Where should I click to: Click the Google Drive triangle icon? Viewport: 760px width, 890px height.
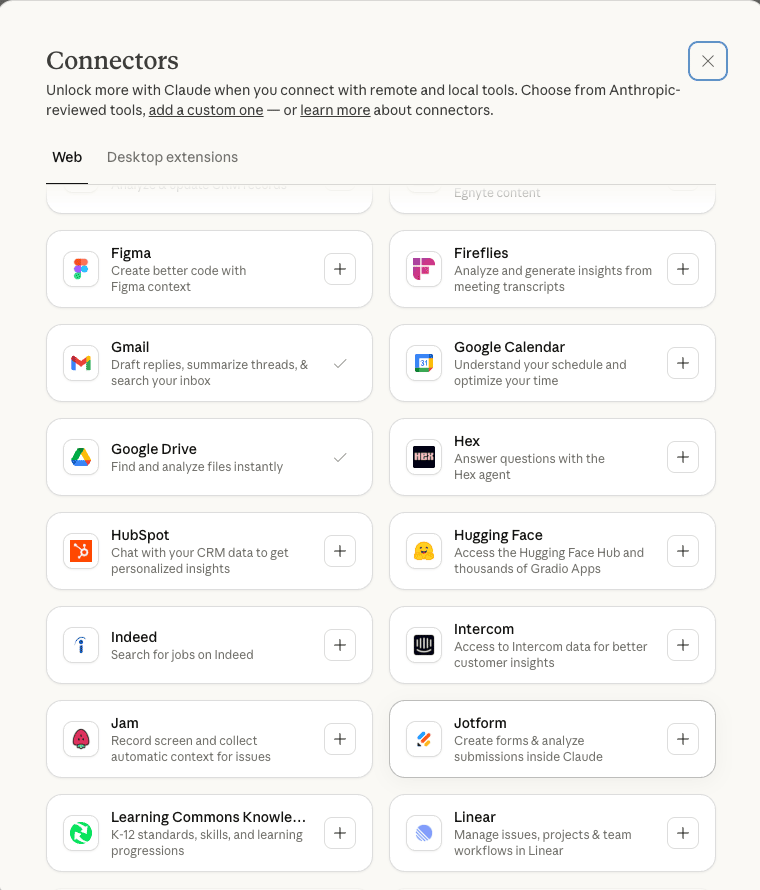click(x=81, y=457)
